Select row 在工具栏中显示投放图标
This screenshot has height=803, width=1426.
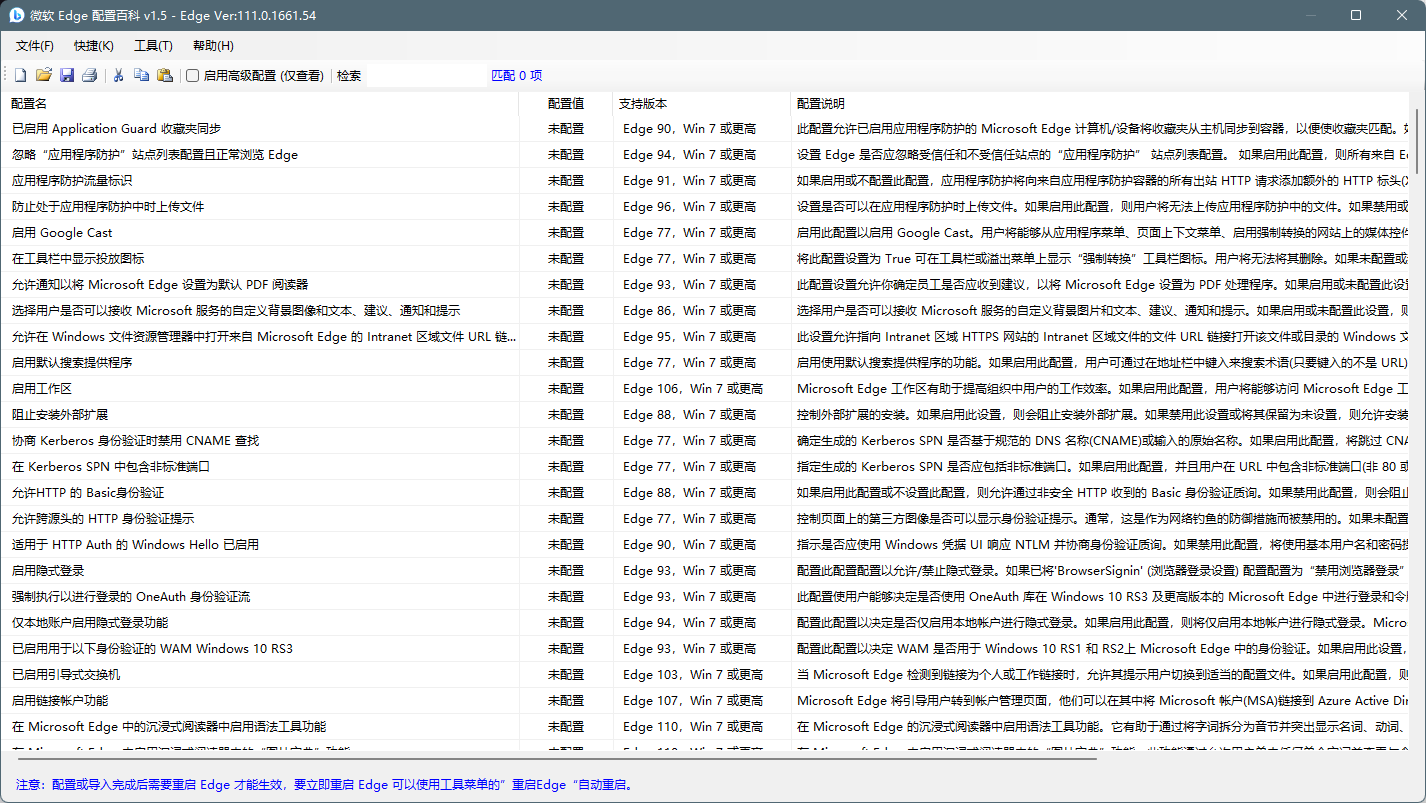707,258
